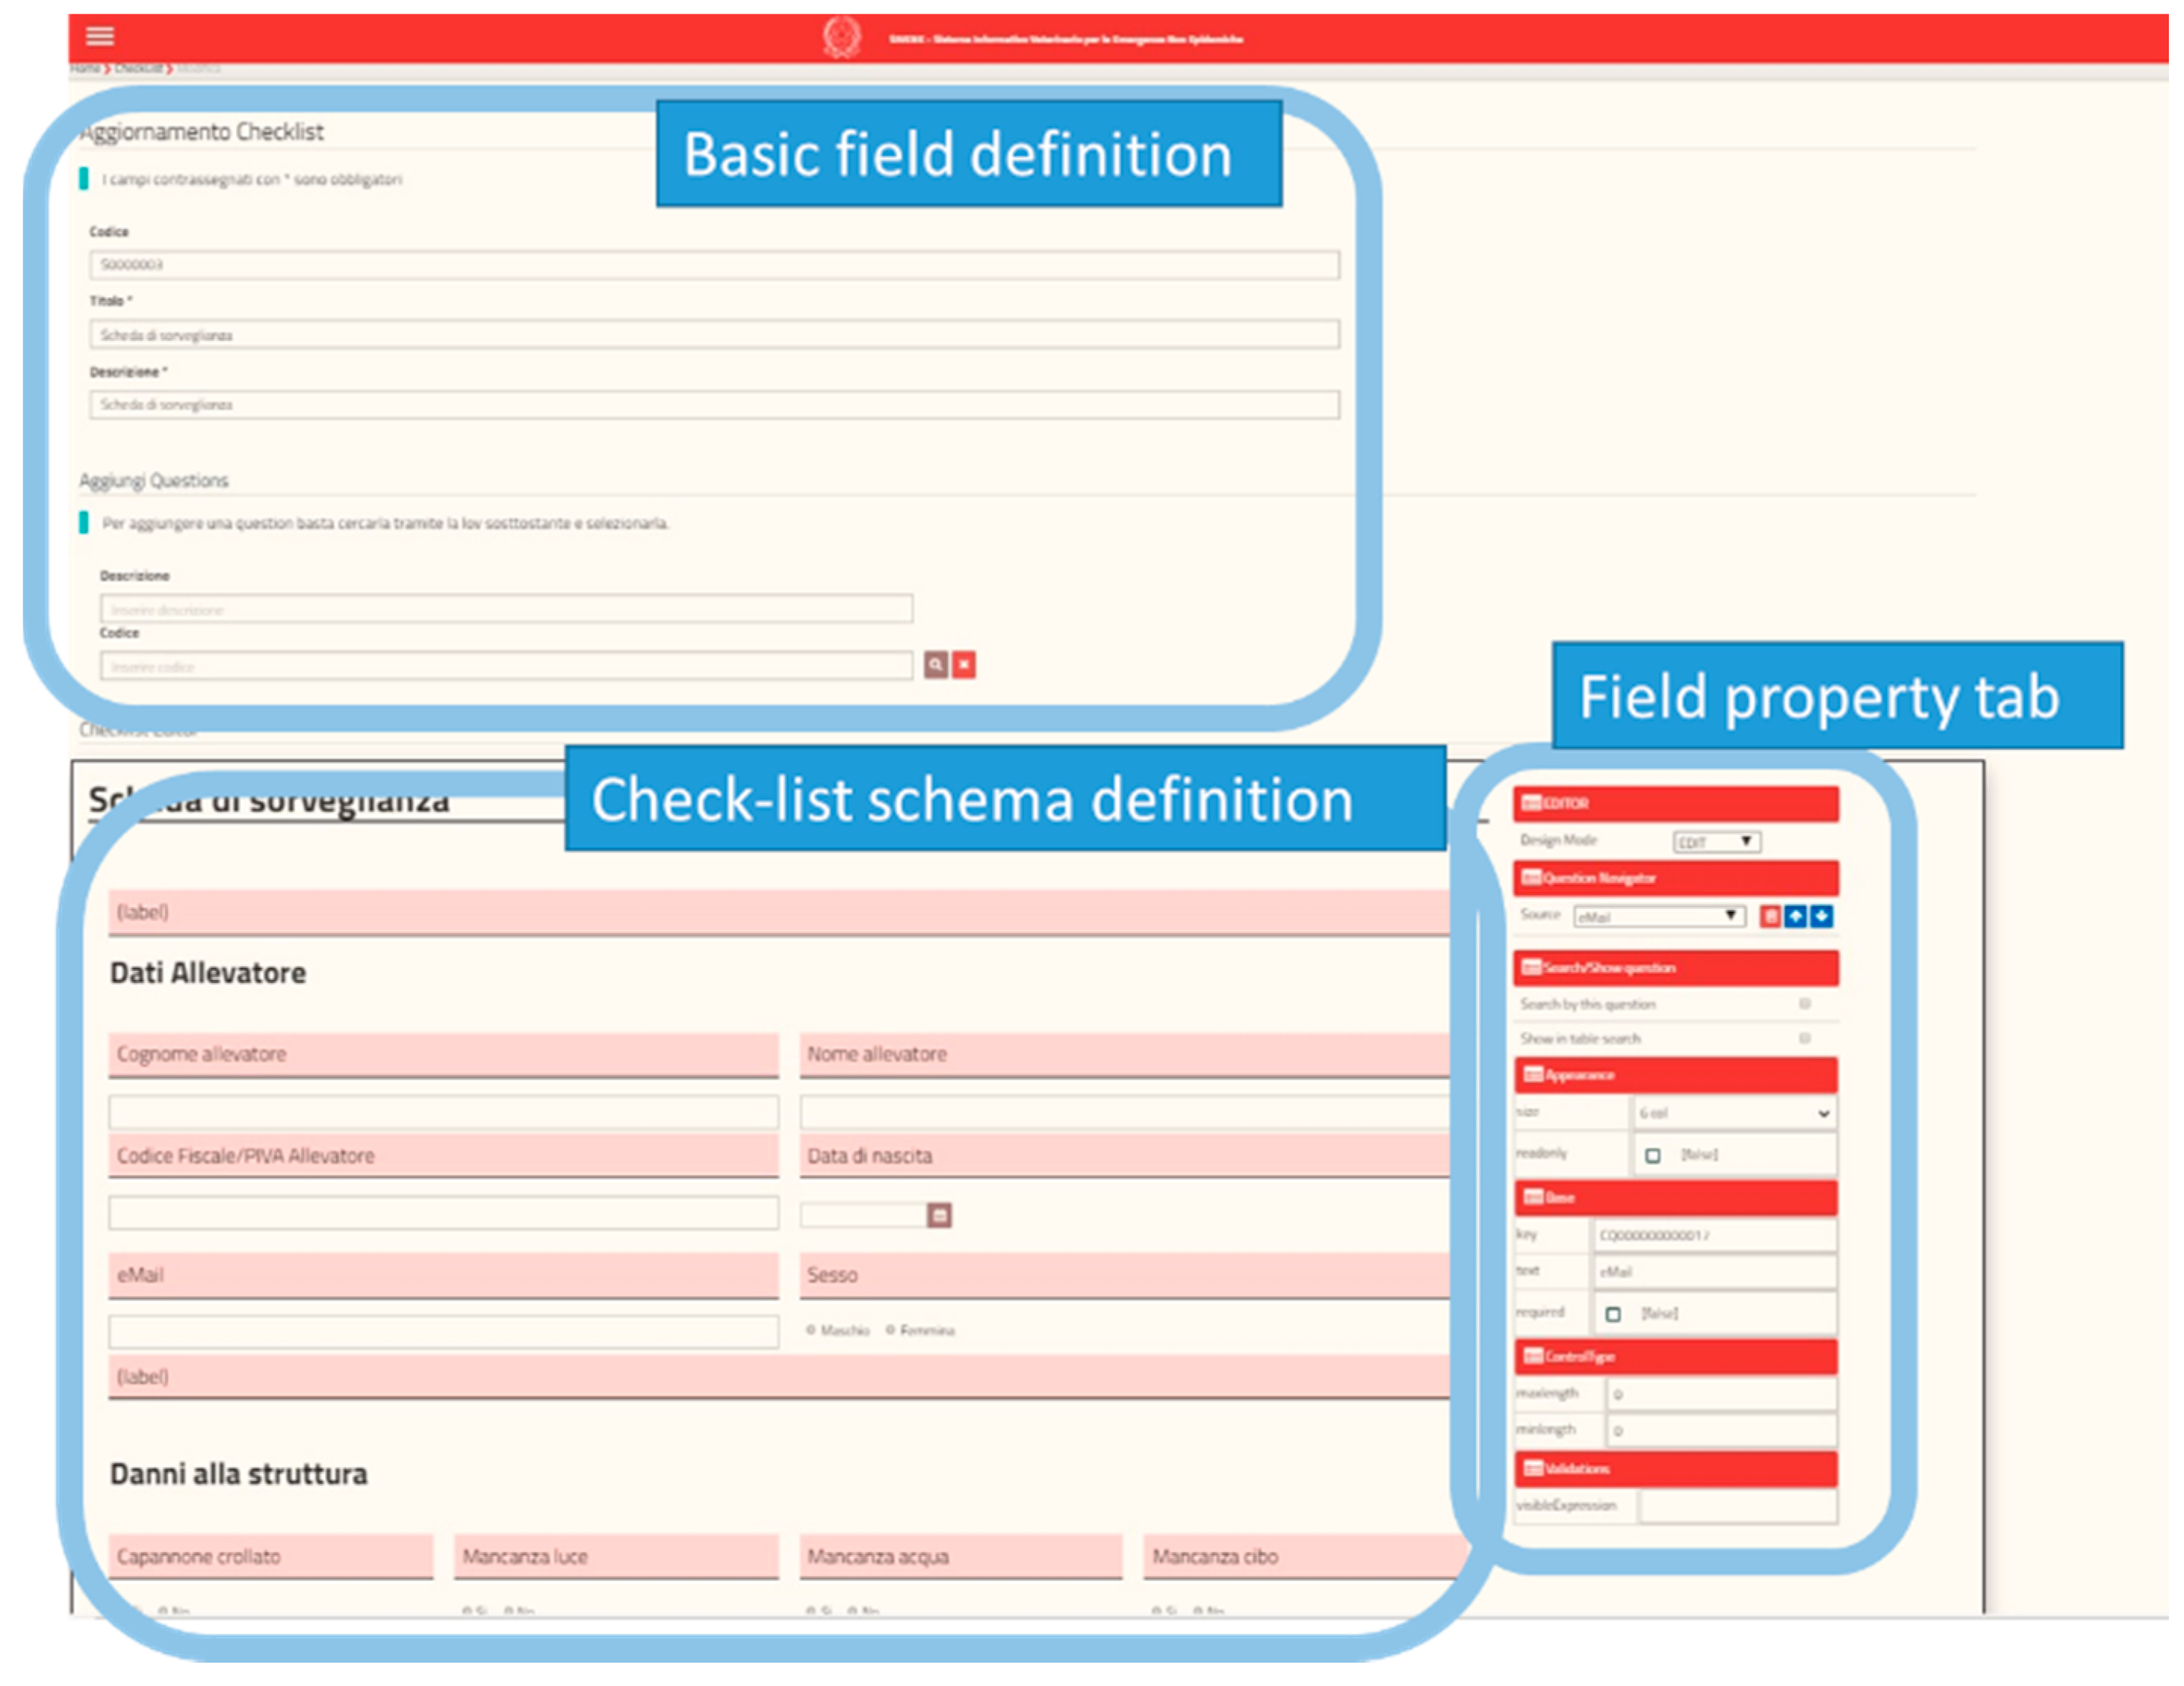Enable Search by this question checkbox
The height and width of the screenshot is (1686, 2184).
tap(1805, 1003)
